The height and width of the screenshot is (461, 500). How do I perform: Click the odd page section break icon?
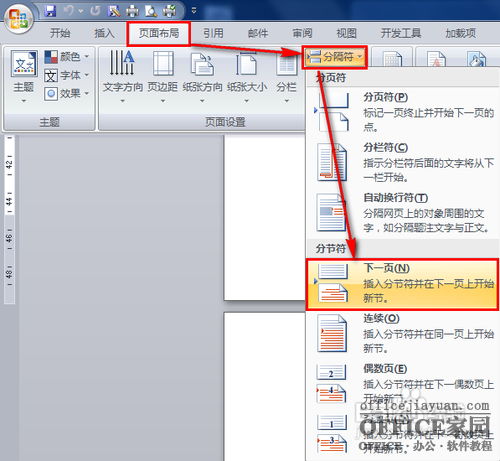(x=332, y=433)
